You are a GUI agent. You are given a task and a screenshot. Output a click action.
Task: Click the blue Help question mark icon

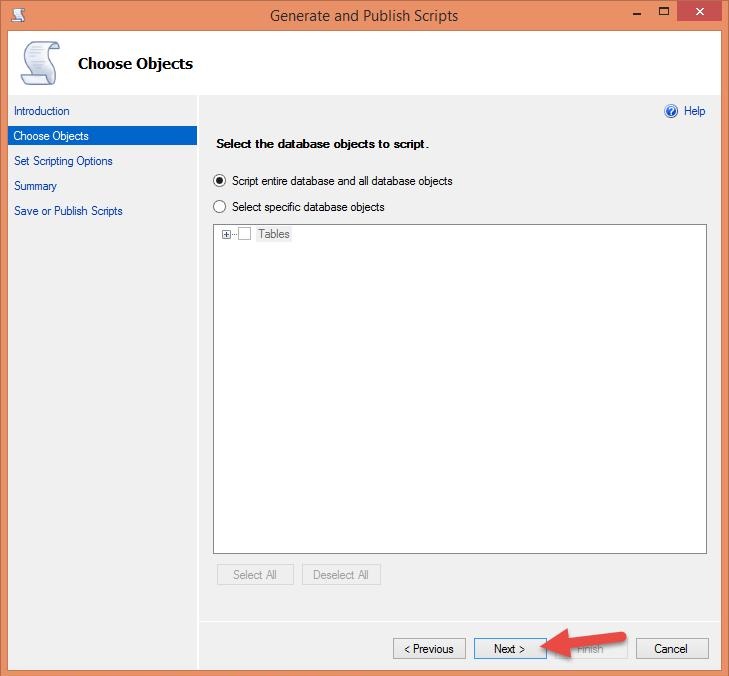click(x=671, y=111)
